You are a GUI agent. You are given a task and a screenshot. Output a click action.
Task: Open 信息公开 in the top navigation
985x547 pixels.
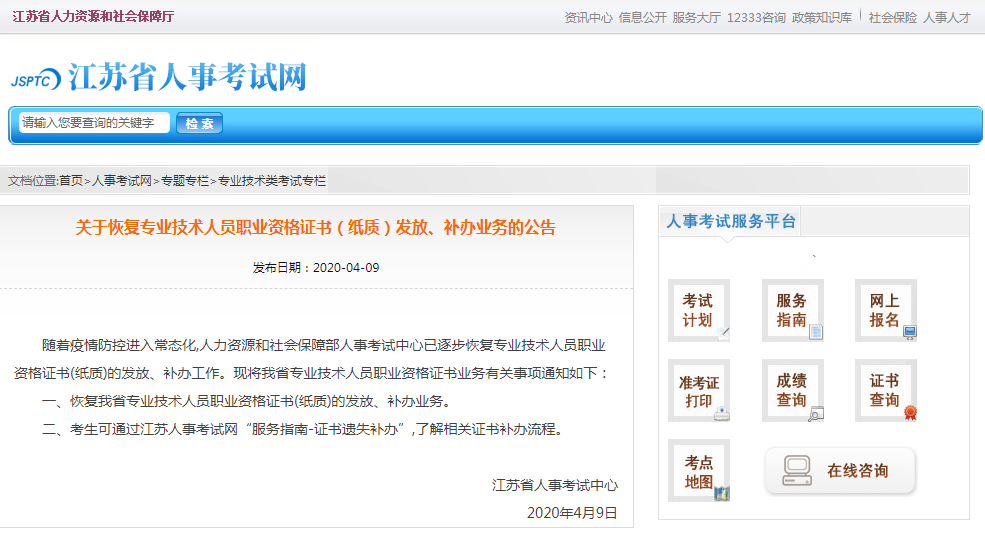[x=642, y=18]
